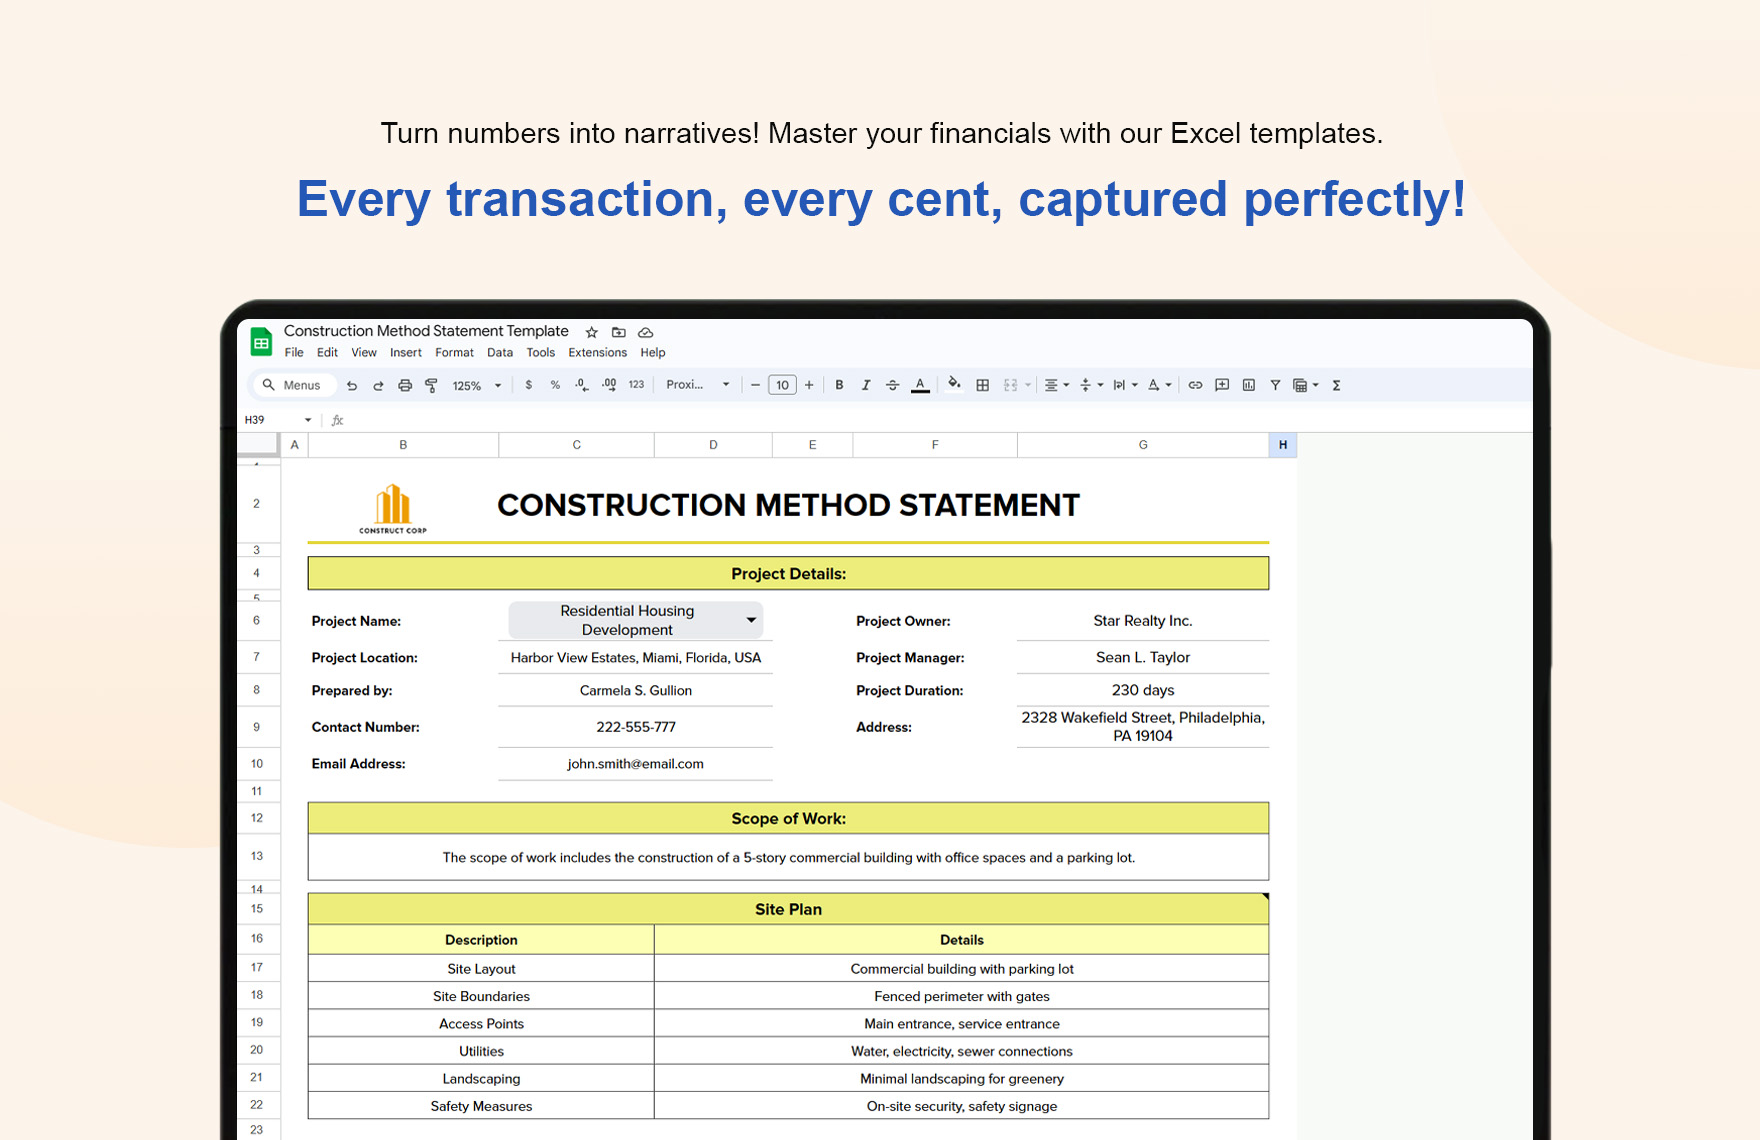Toggle italic formatting

point(866,385)
